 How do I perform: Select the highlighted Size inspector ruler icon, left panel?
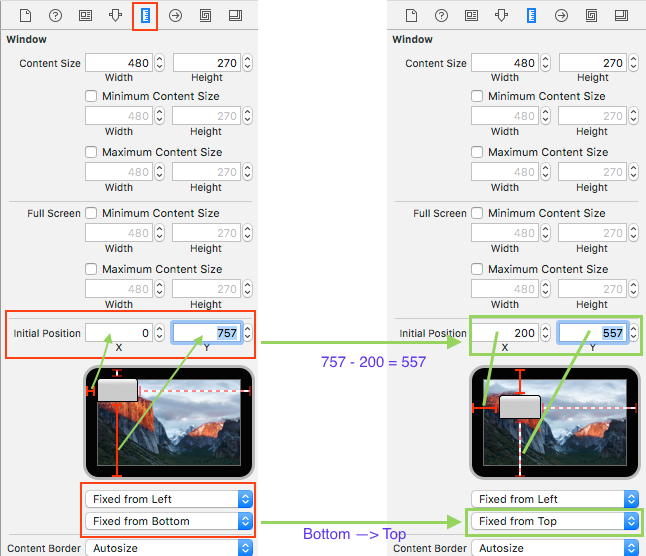pyautogui.click(x=145, y=15)
